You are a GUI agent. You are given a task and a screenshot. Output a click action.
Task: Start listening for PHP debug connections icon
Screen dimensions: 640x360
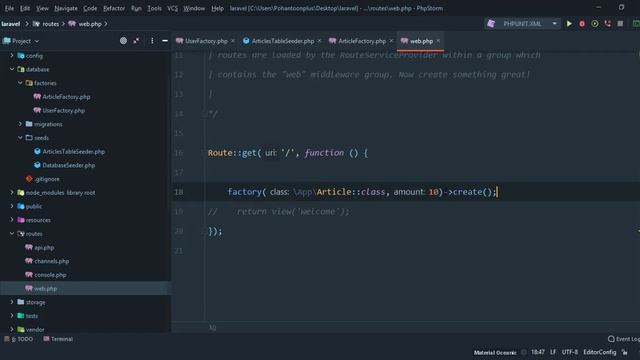(607, 24)
